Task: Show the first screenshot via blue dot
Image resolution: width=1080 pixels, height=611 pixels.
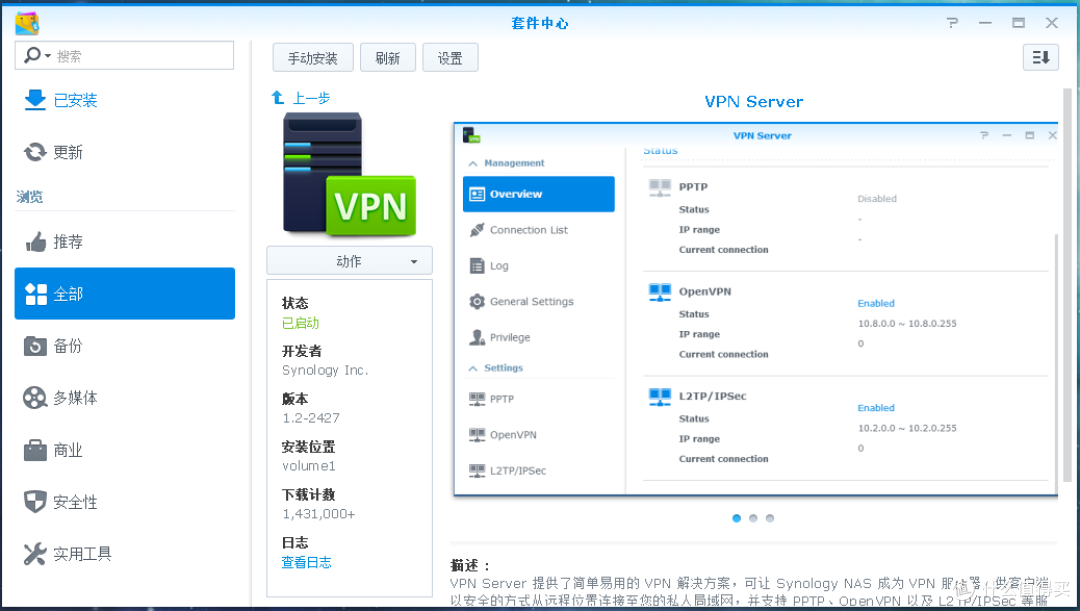Action: (736, 518)
